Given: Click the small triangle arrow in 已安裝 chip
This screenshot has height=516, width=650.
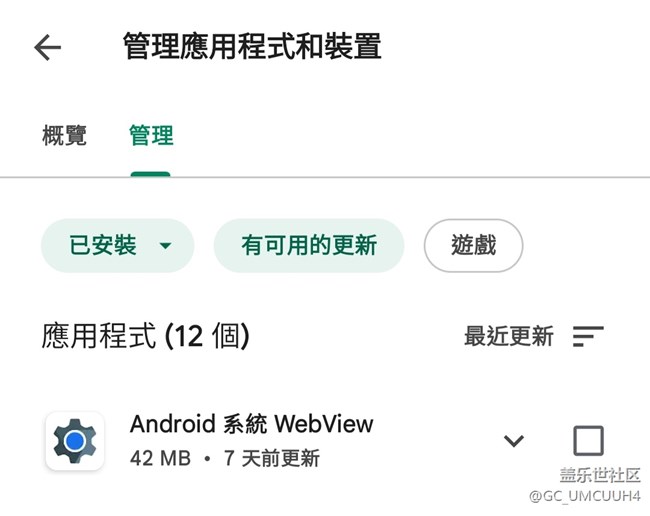Looking at the screenshot, I should [165, 246].
